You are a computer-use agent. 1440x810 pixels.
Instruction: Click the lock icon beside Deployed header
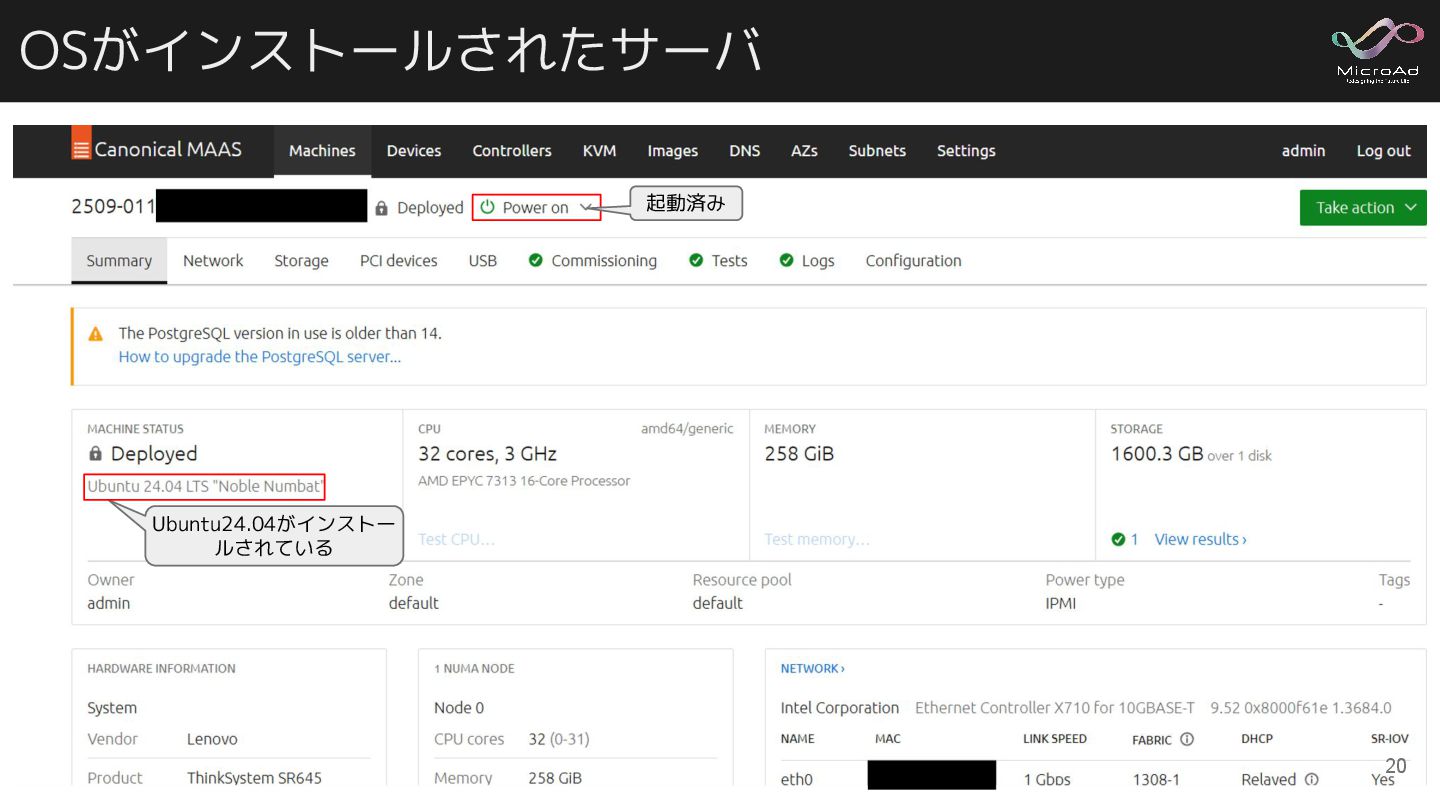(x=381, y=208)
